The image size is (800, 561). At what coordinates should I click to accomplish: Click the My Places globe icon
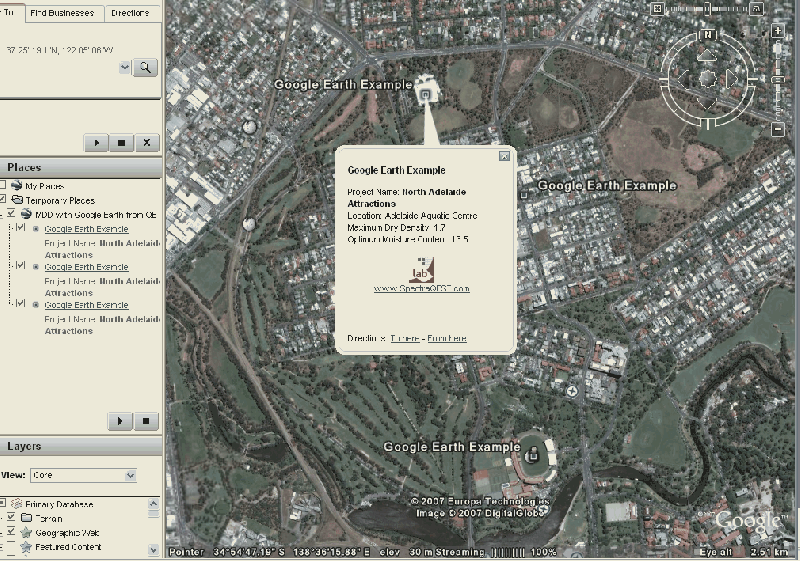click(x=17, y=185)
